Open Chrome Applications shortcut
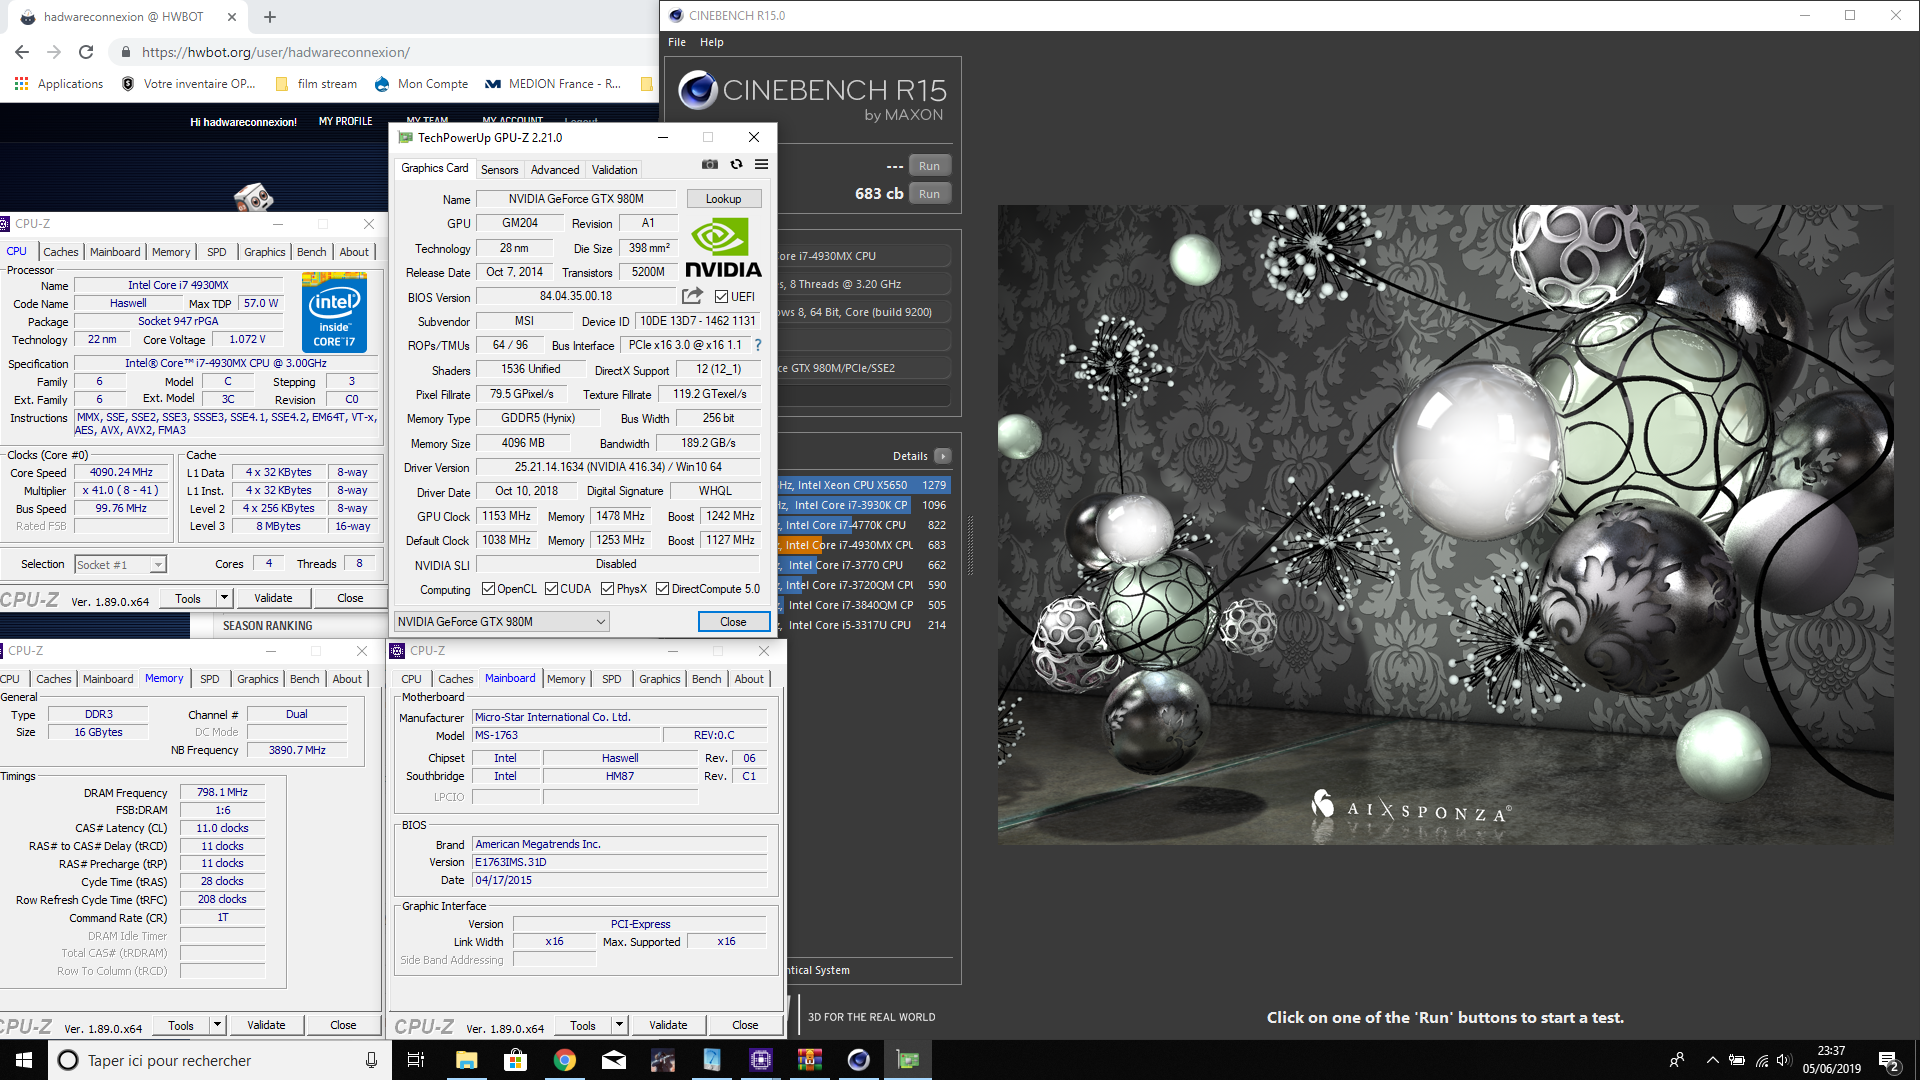Screen dimensions: 1920x1080 point(59,84)
